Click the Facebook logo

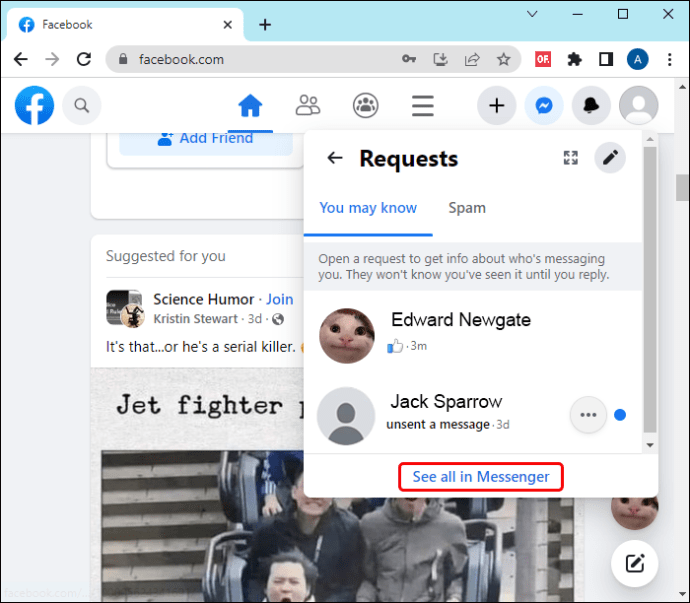(x=34, y=106)
